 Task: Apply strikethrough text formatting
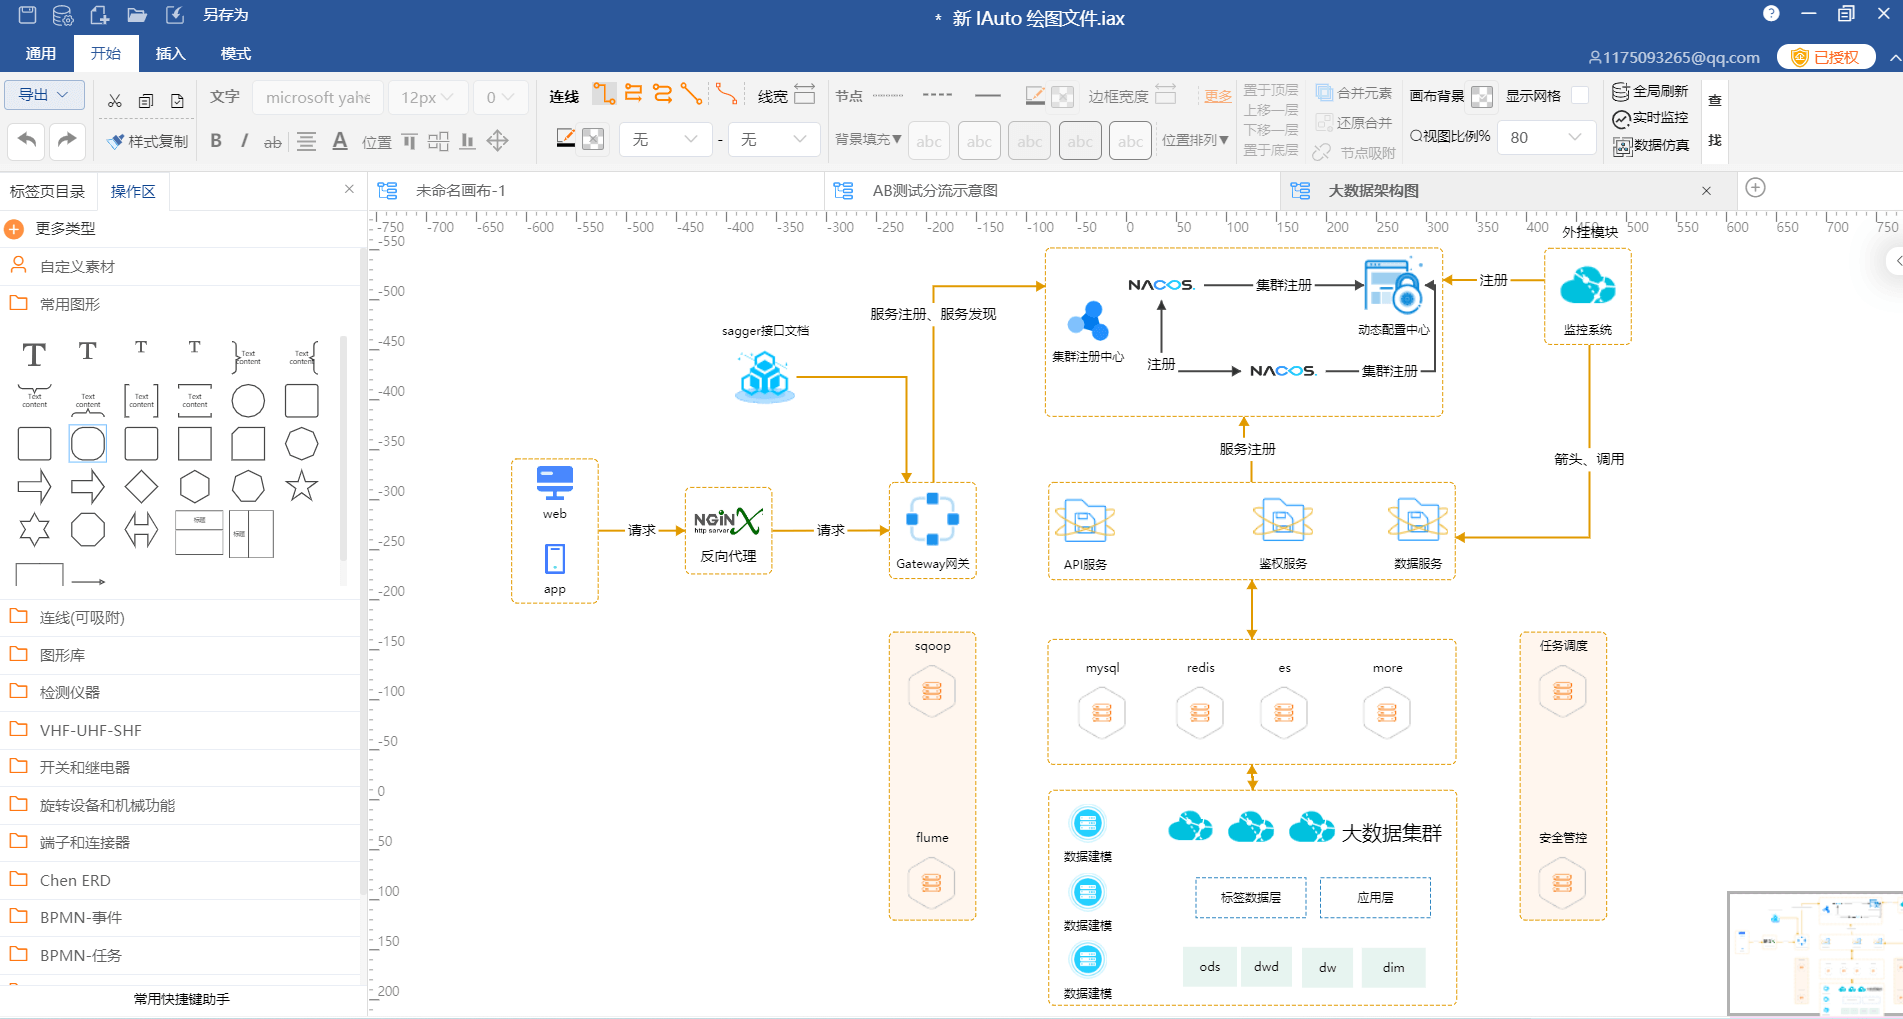pos(272,142)
